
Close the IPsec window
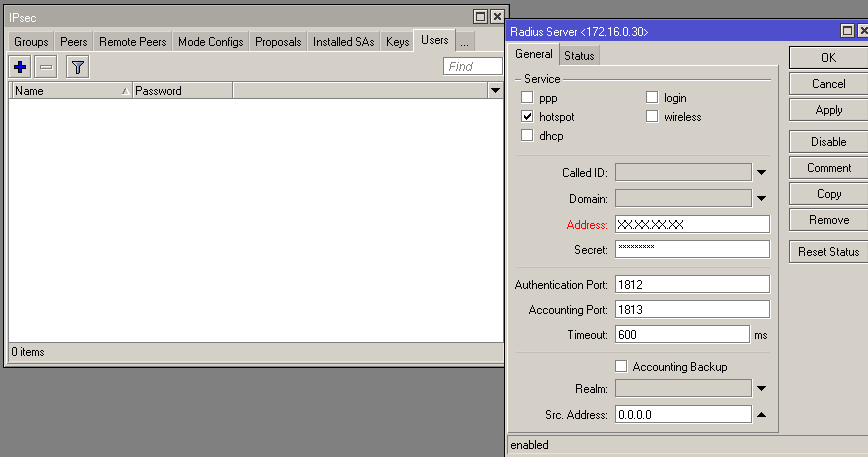click(x=497, y=17)
